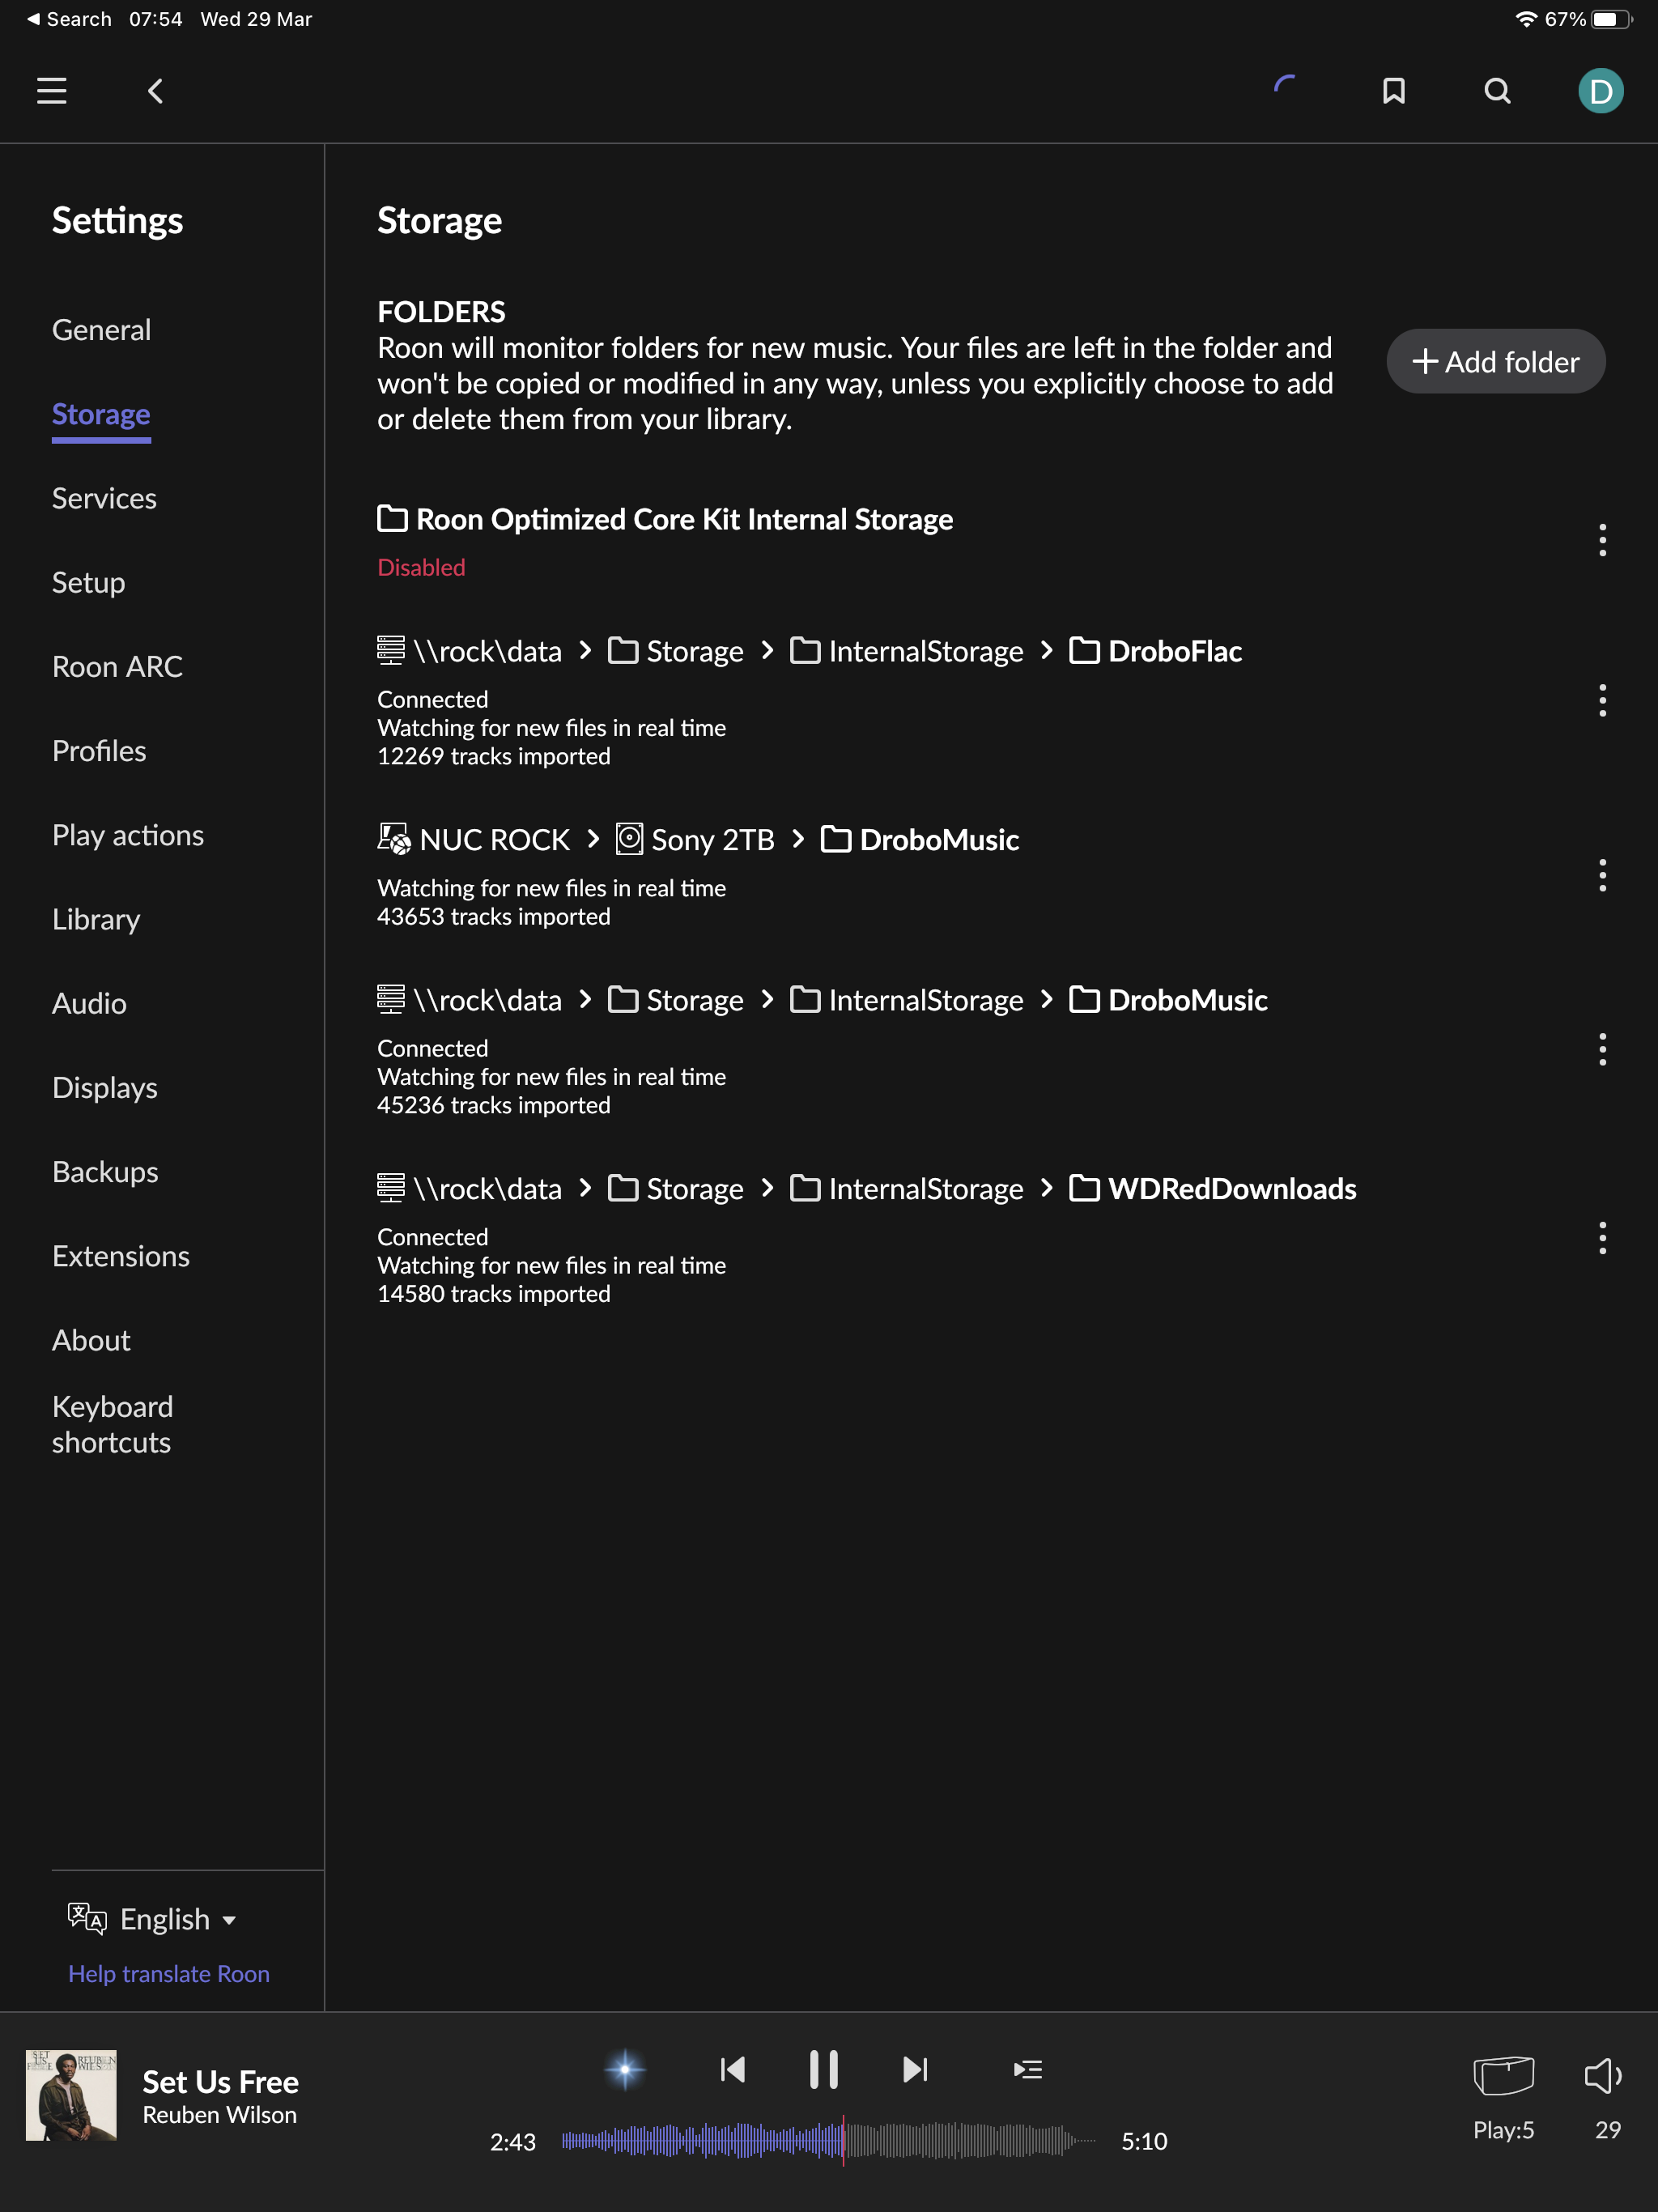Open the profile avatar D

(1600, 91)
